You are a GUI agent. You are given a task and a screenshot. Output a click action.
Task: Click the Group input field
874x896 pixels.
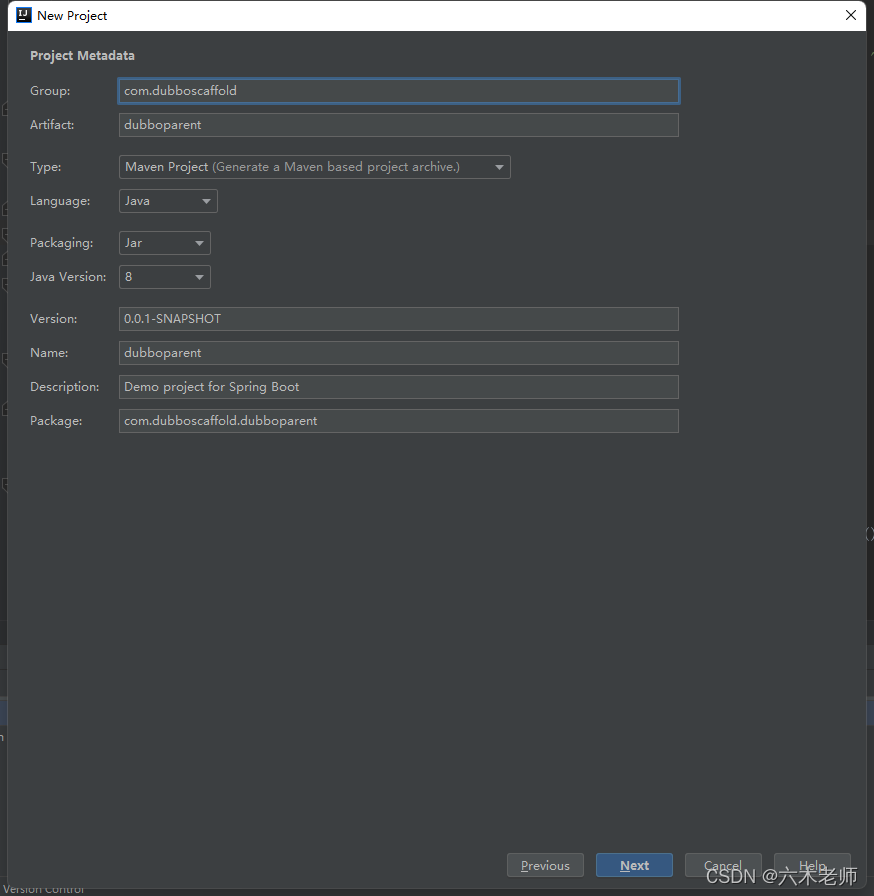[399, 91]
